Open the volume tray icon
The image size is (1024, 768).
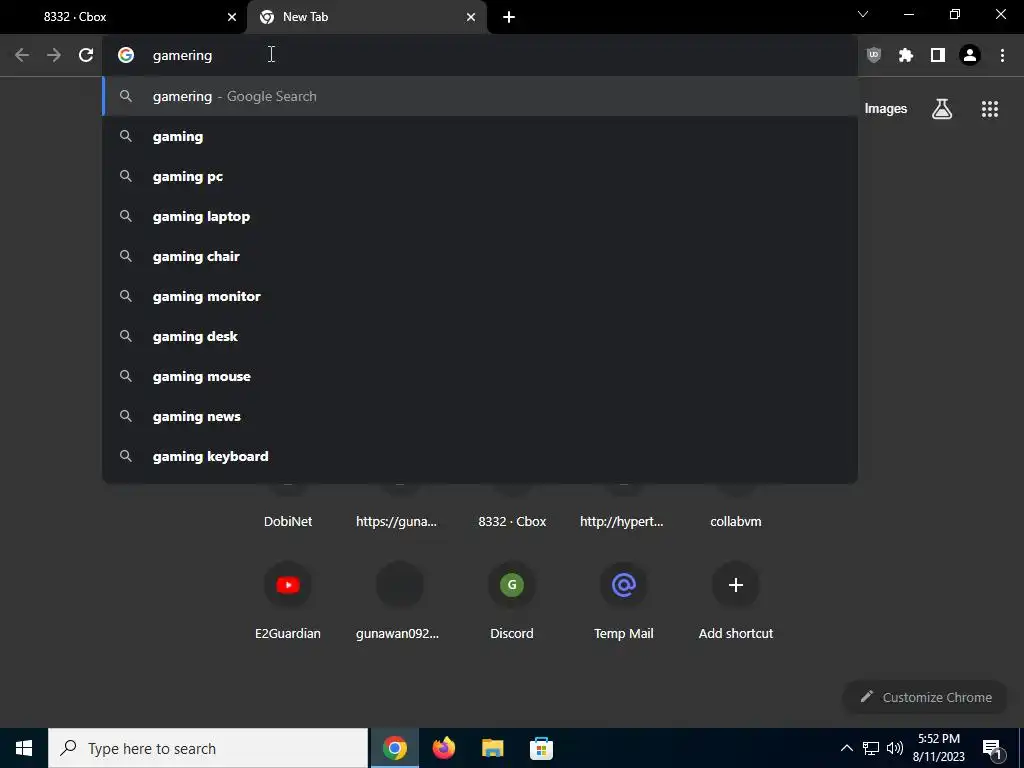pyautogui.click(x=895, y=748)
